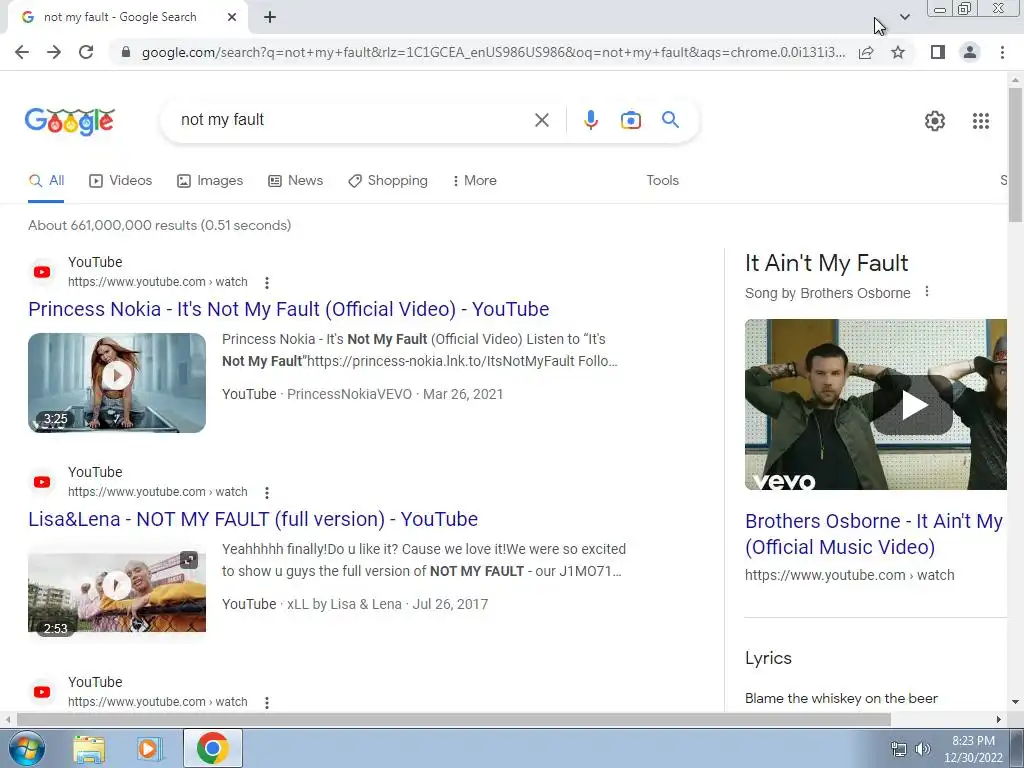Click 'Blame the whiskey on the beer' lyric
The width and height of the screenshot is (1024, 768).
coord(841,698)
